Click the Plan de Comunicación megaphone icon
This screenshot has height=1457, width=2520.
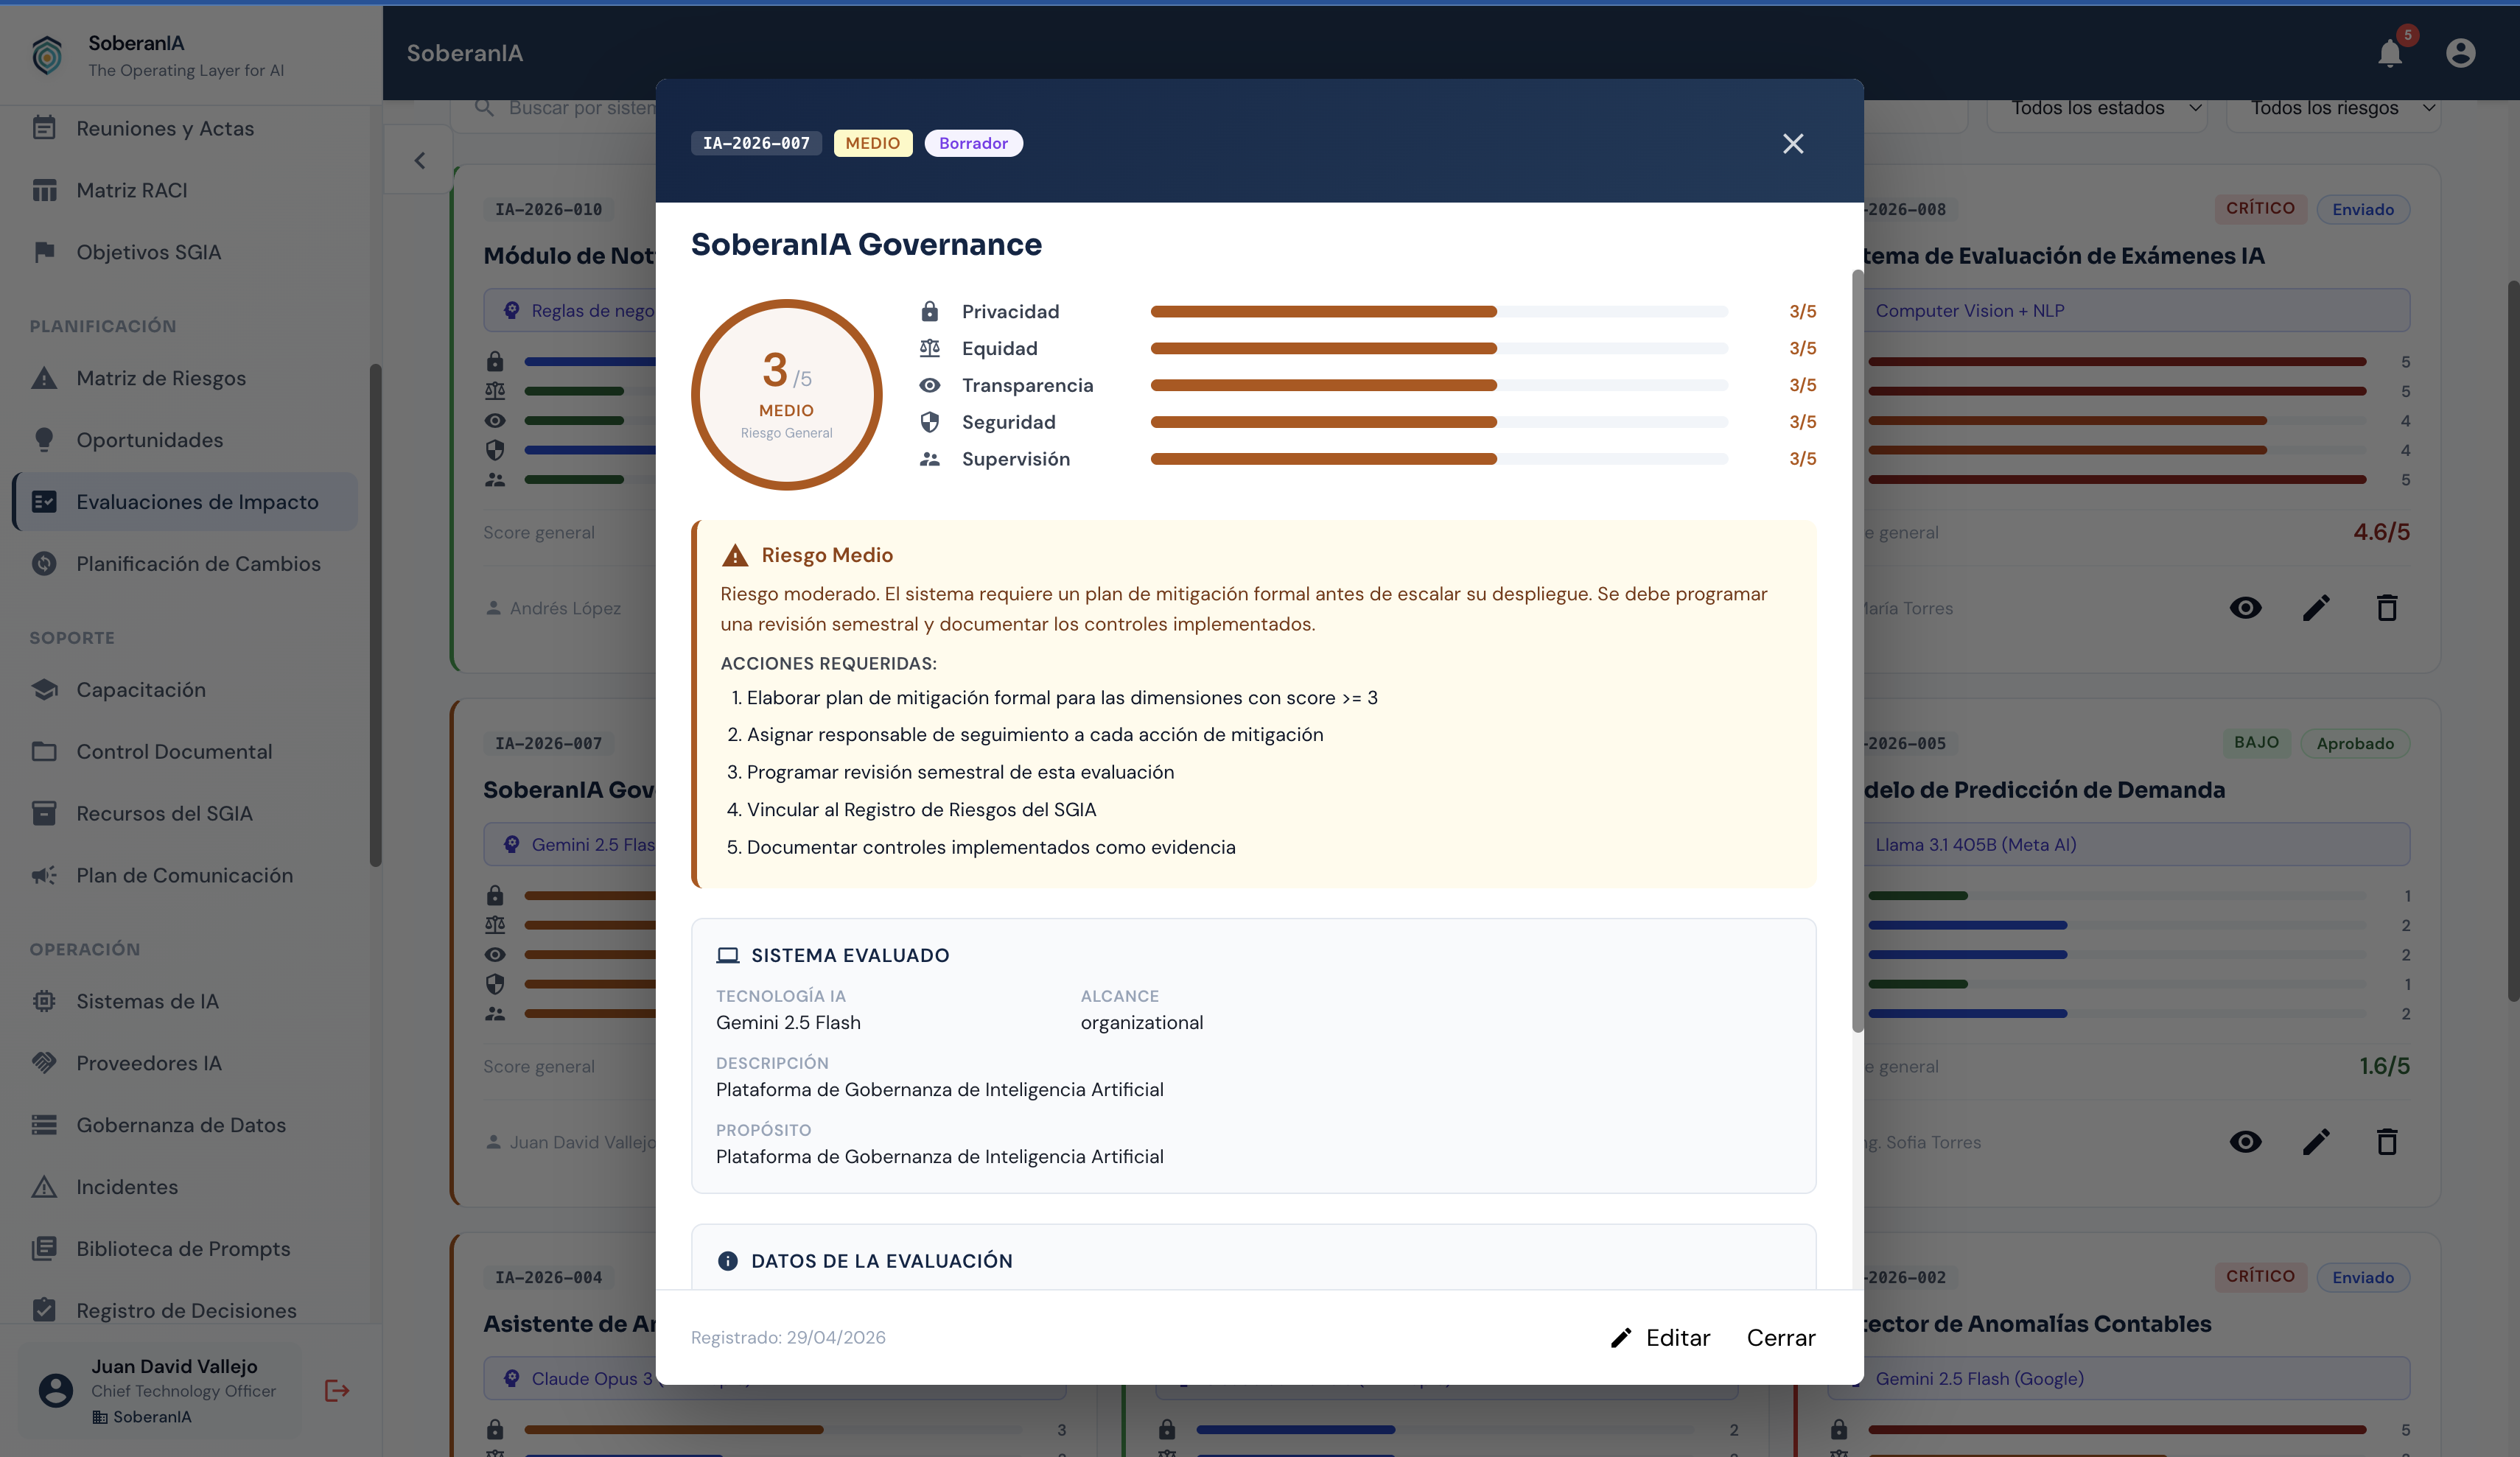point(44,875)
